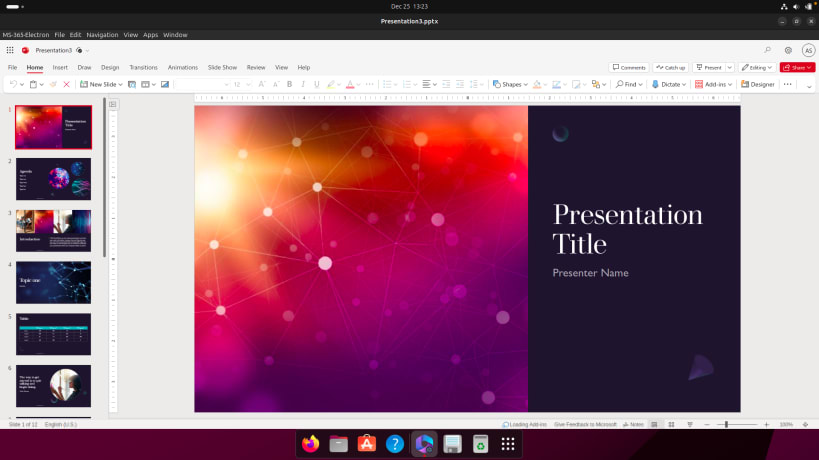Click the Shape Effects icon

pyautogui.click(x=576, y=84)
